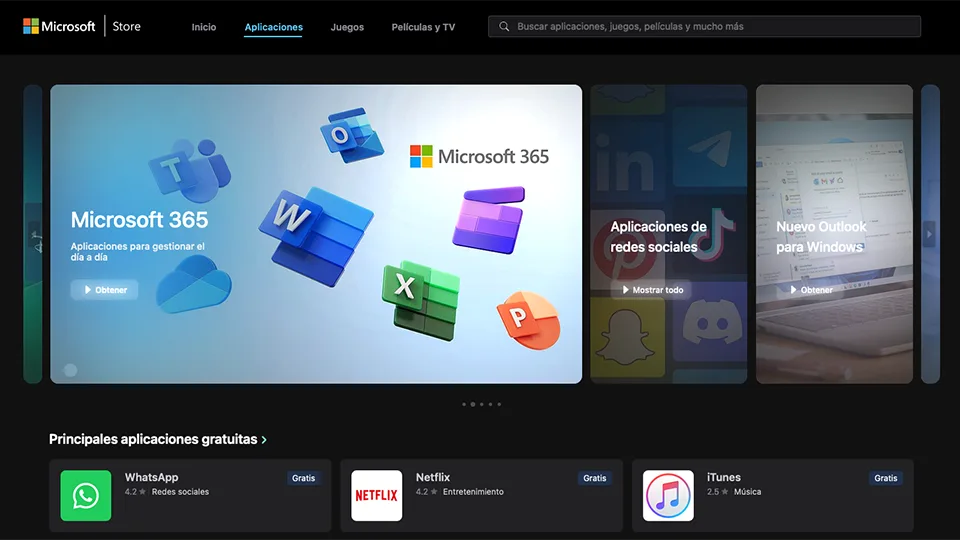Screen dimensions: 960x540
Task: Click the Snapchat ghost icon in social card
Action: tap(625, 337)
